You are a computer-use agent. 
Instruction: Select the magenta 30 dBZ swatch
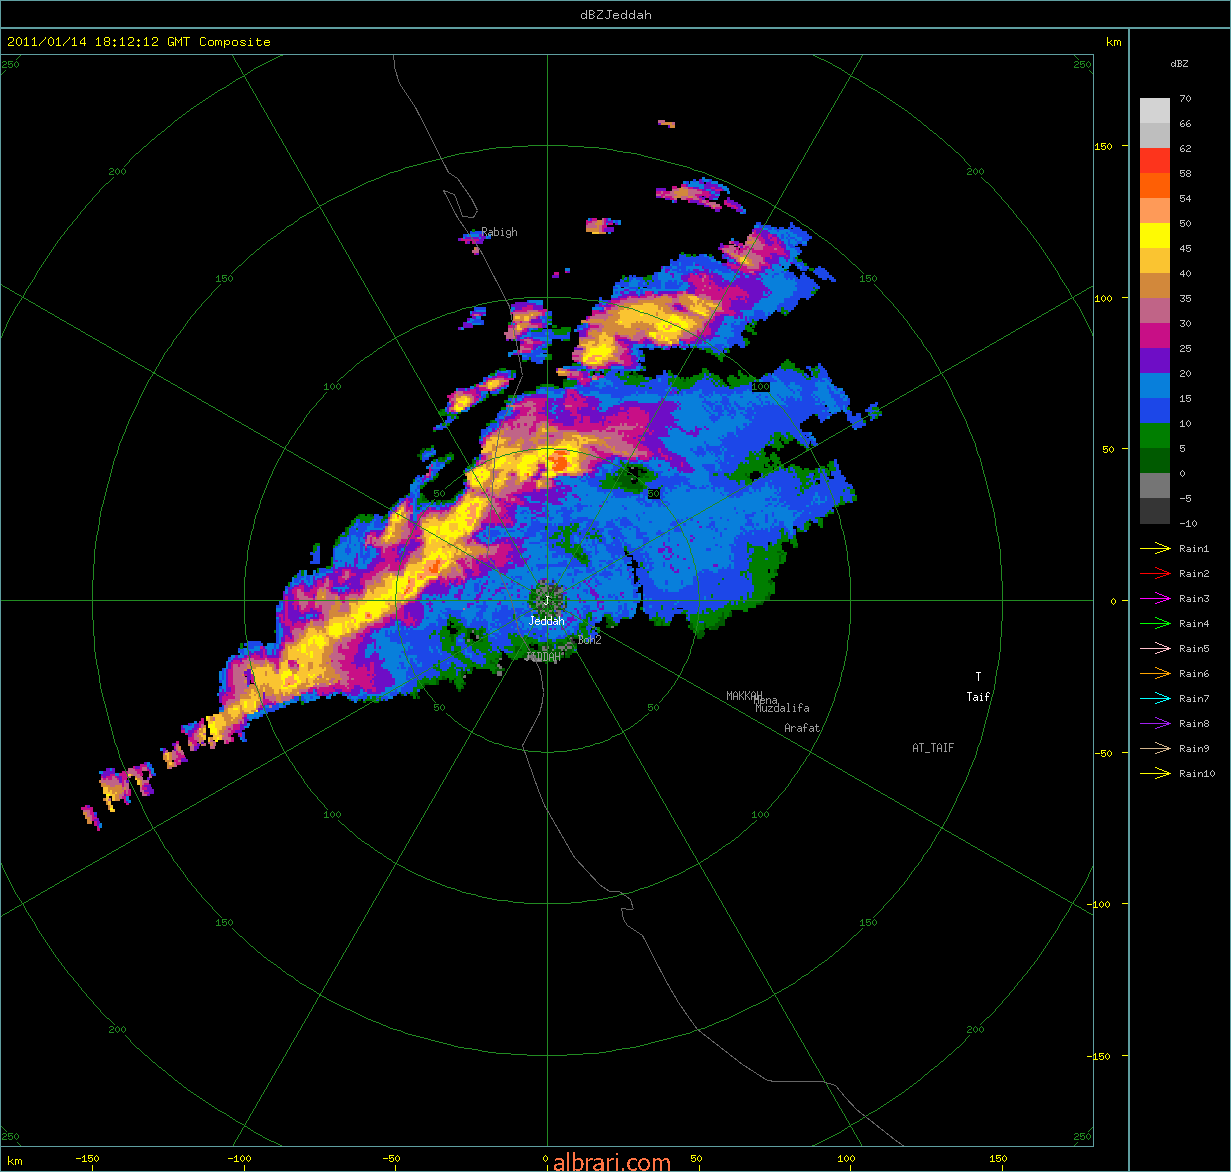(x=1155, y=335)
